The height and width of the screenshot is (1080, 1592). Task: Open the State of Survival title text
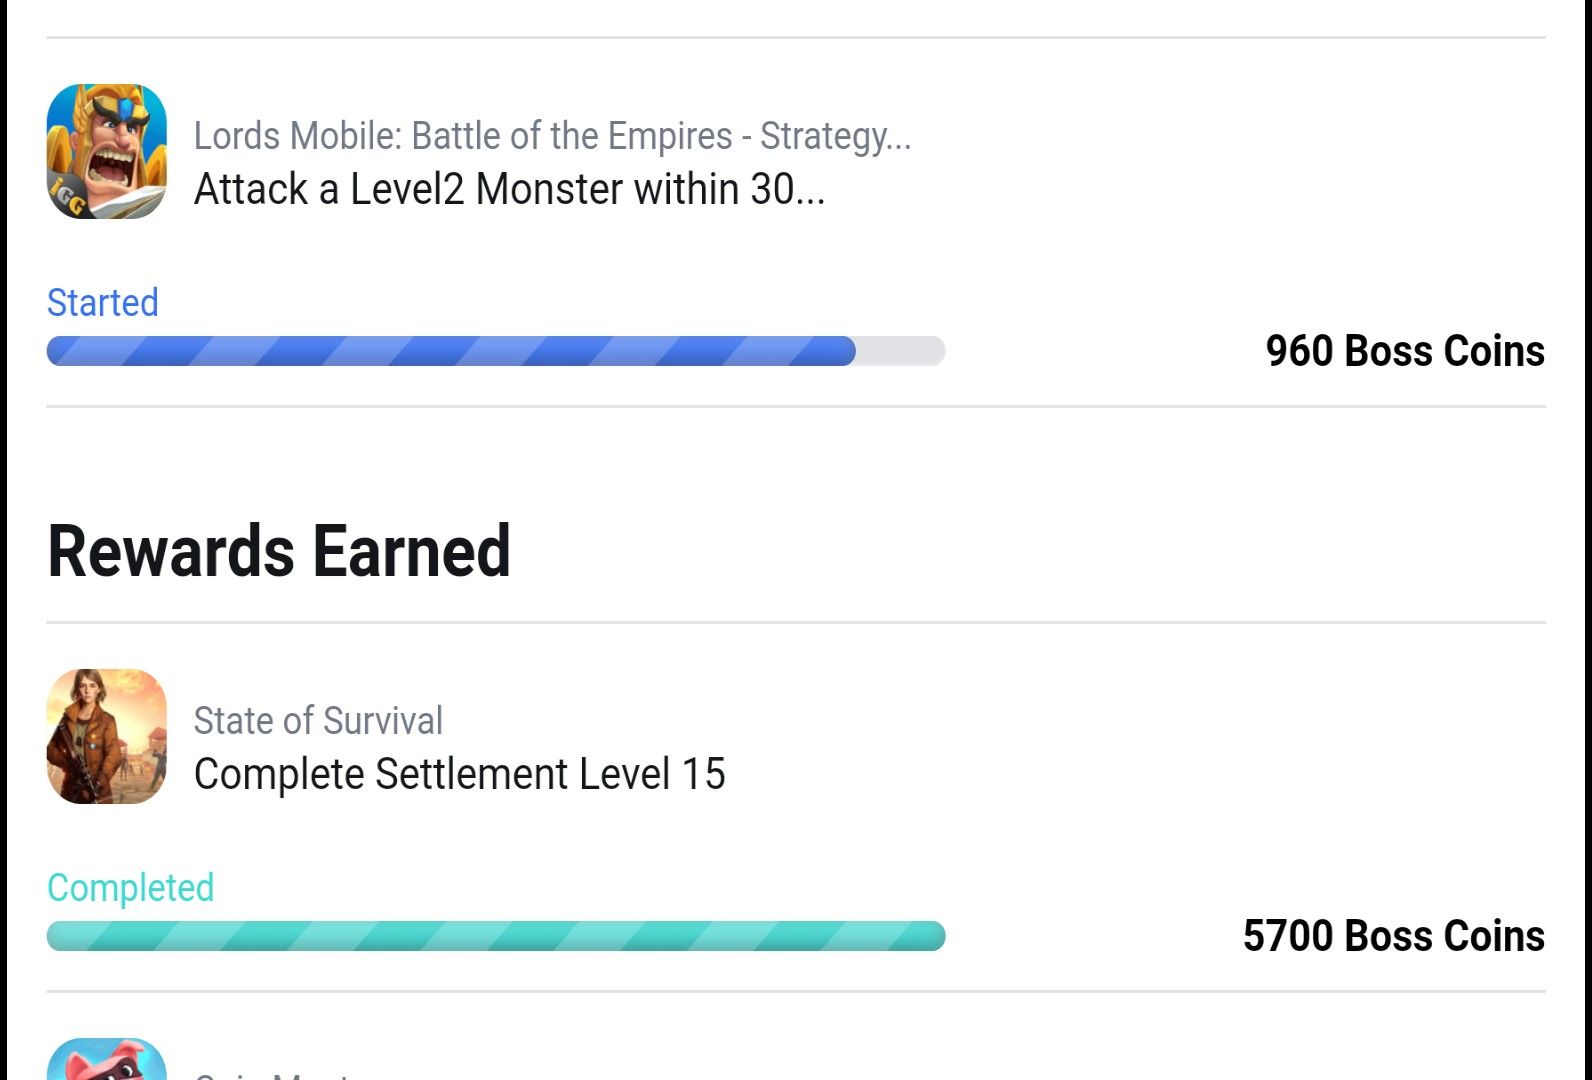318,721
